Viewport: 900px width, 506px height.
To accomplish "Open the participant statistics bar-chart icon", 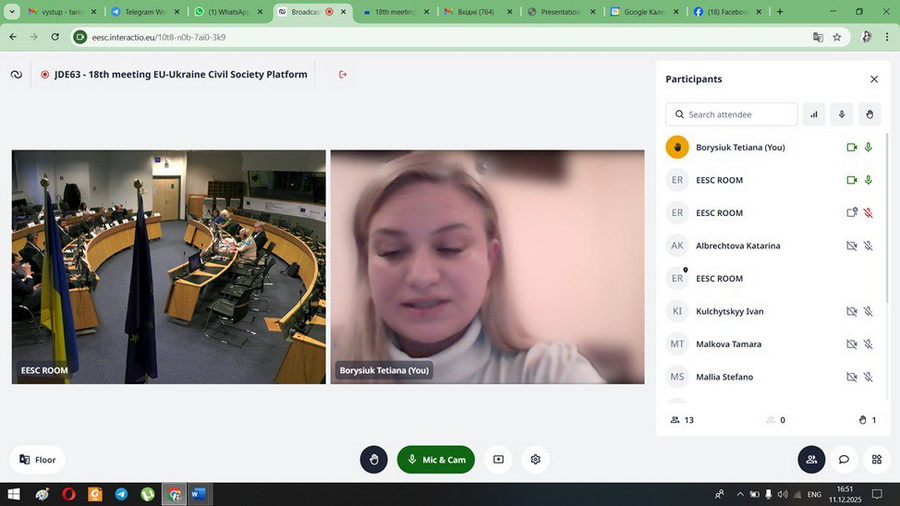I will pos(814,114).
